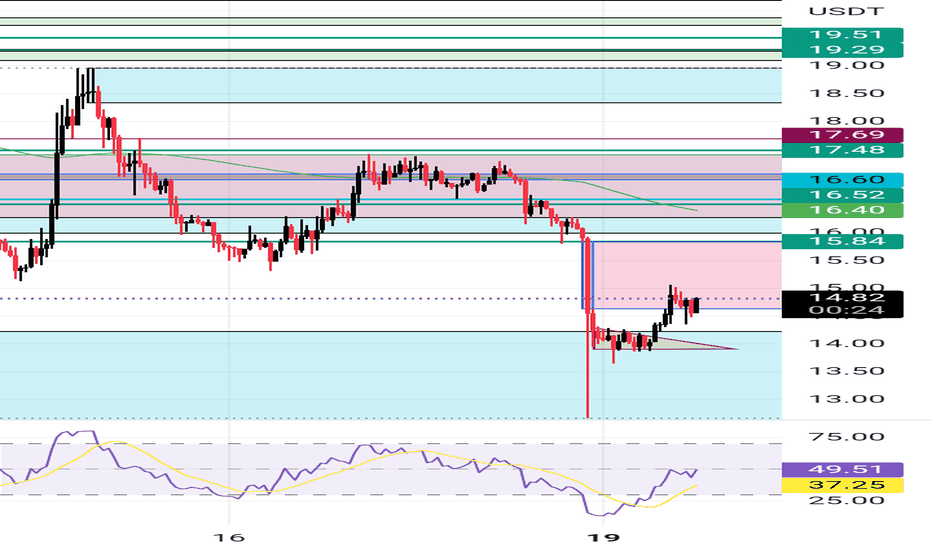Click the current price 14.82 label
The height and width of the screenshot is (550, 932).
click(x=842, y=298)
